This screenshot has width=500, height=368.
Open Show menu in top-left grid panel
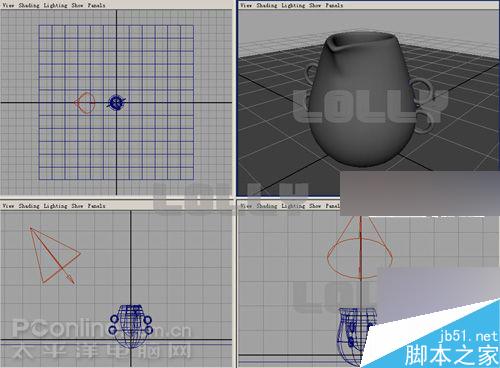[x=77, y=5]
